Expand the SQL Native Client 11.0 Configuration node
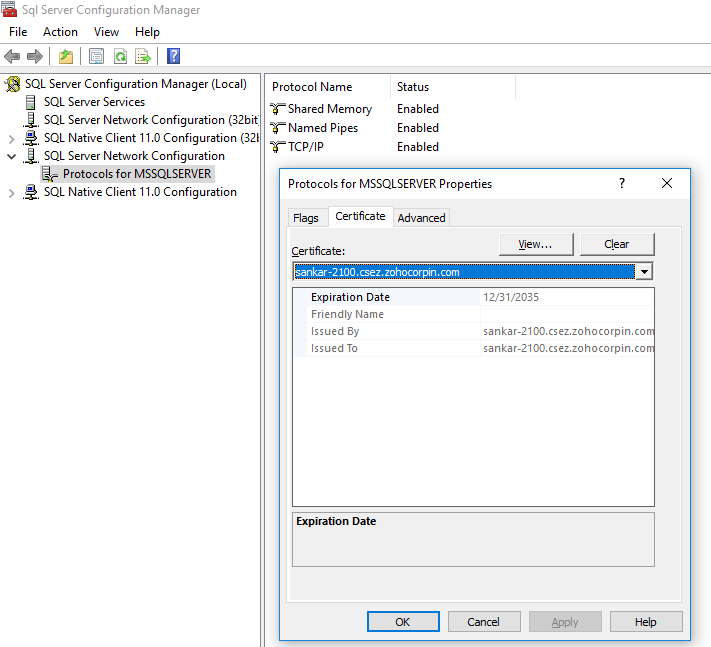This screenshot has width=711, height=647. pos(12,193)
